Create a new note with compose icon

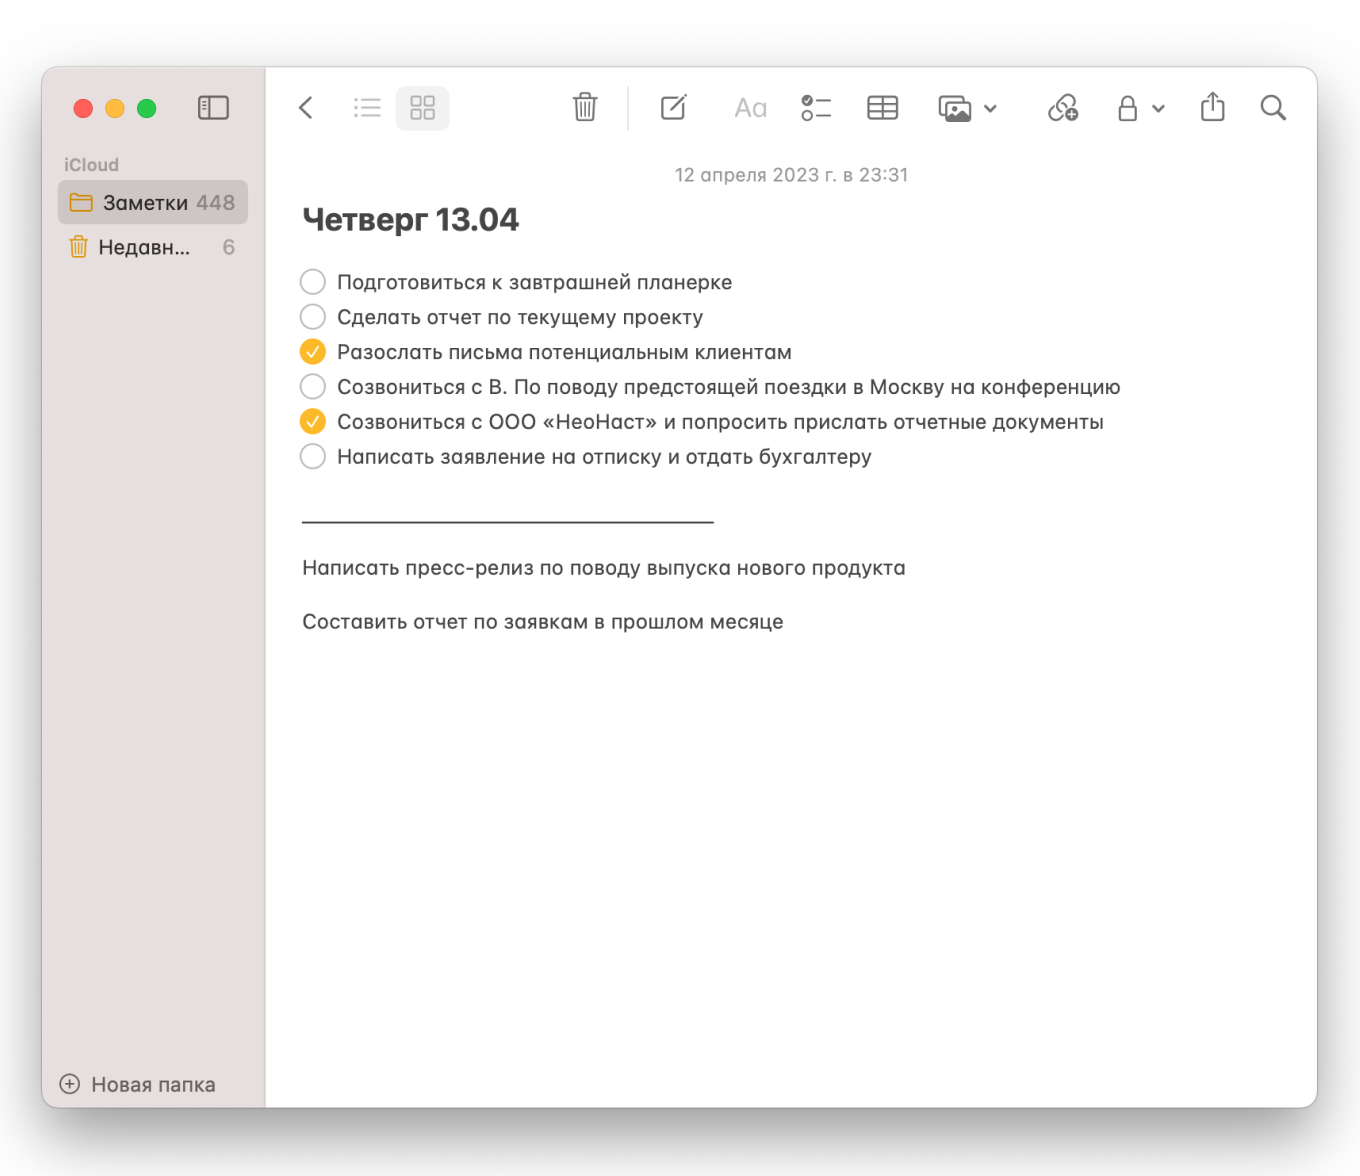674,107
